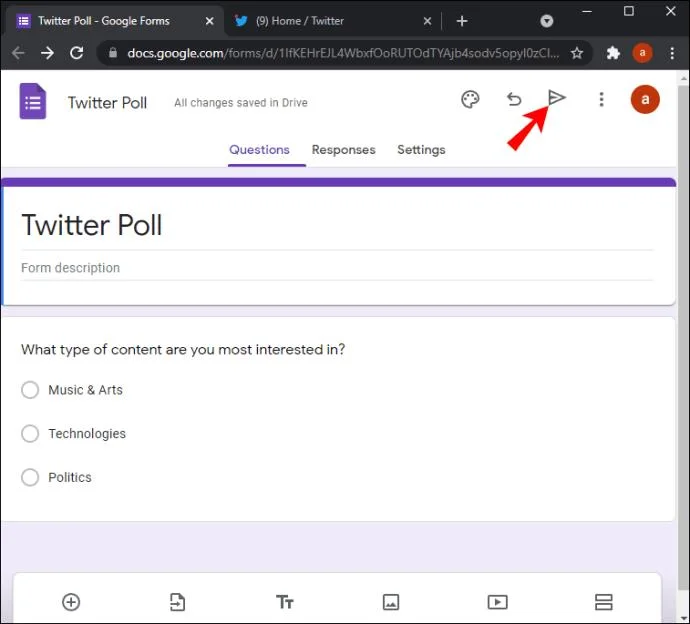Open the tab search dropdown arrow
690x624 pixels.
coord(546,21)
